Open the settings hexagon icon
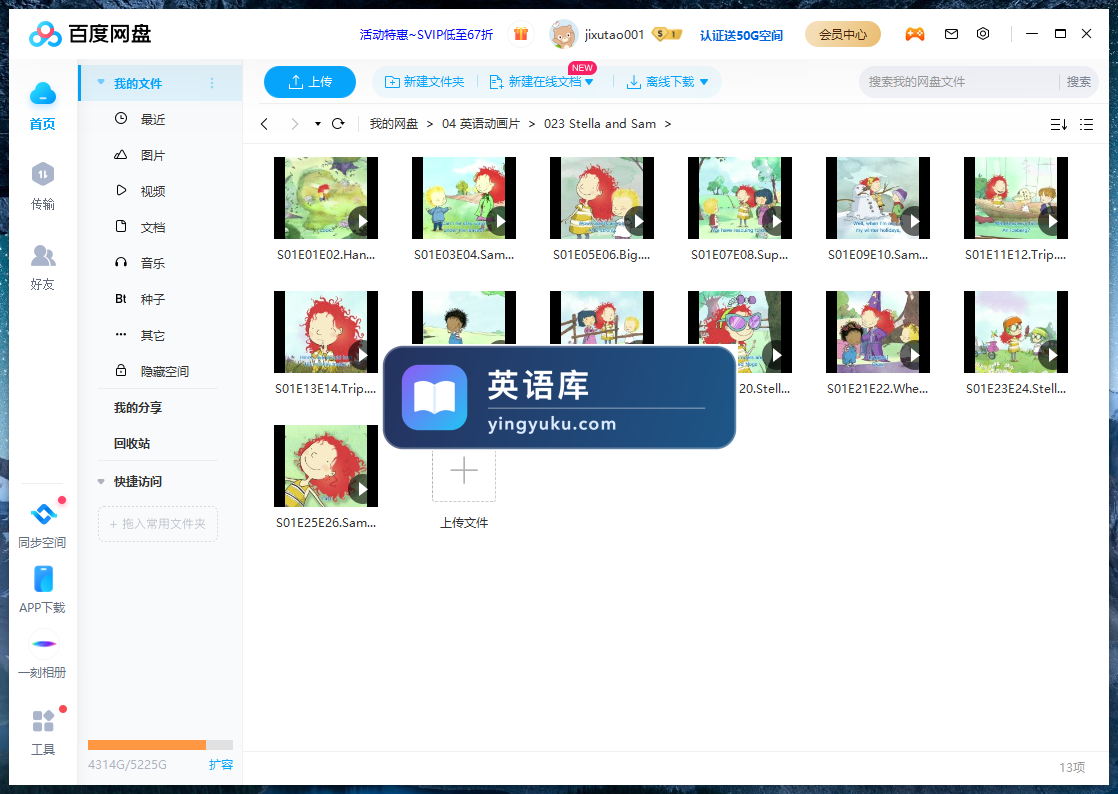Screen dimensions: 1118x794 pyautogui.click(x=983, y=33)
